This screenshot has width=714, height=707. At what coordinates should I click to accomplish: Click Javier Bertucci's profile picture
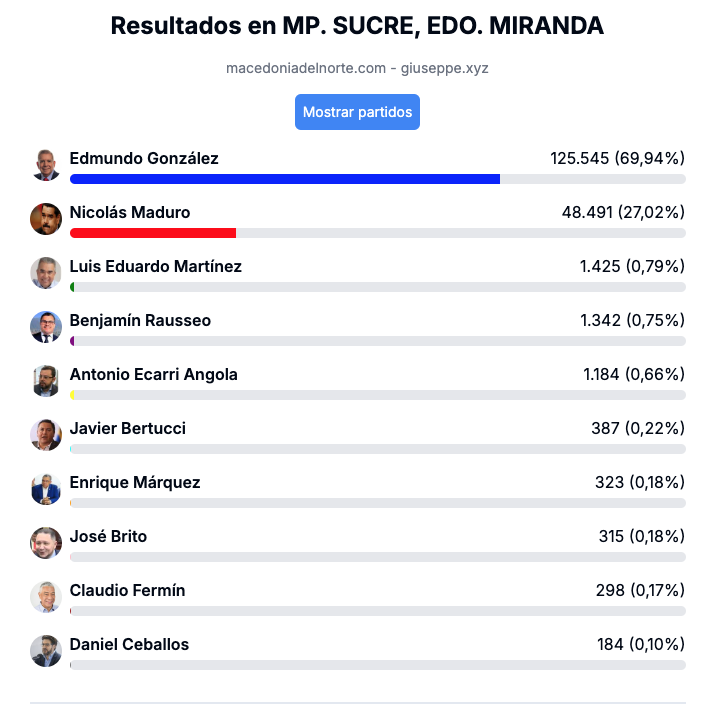tap(46, 435)
